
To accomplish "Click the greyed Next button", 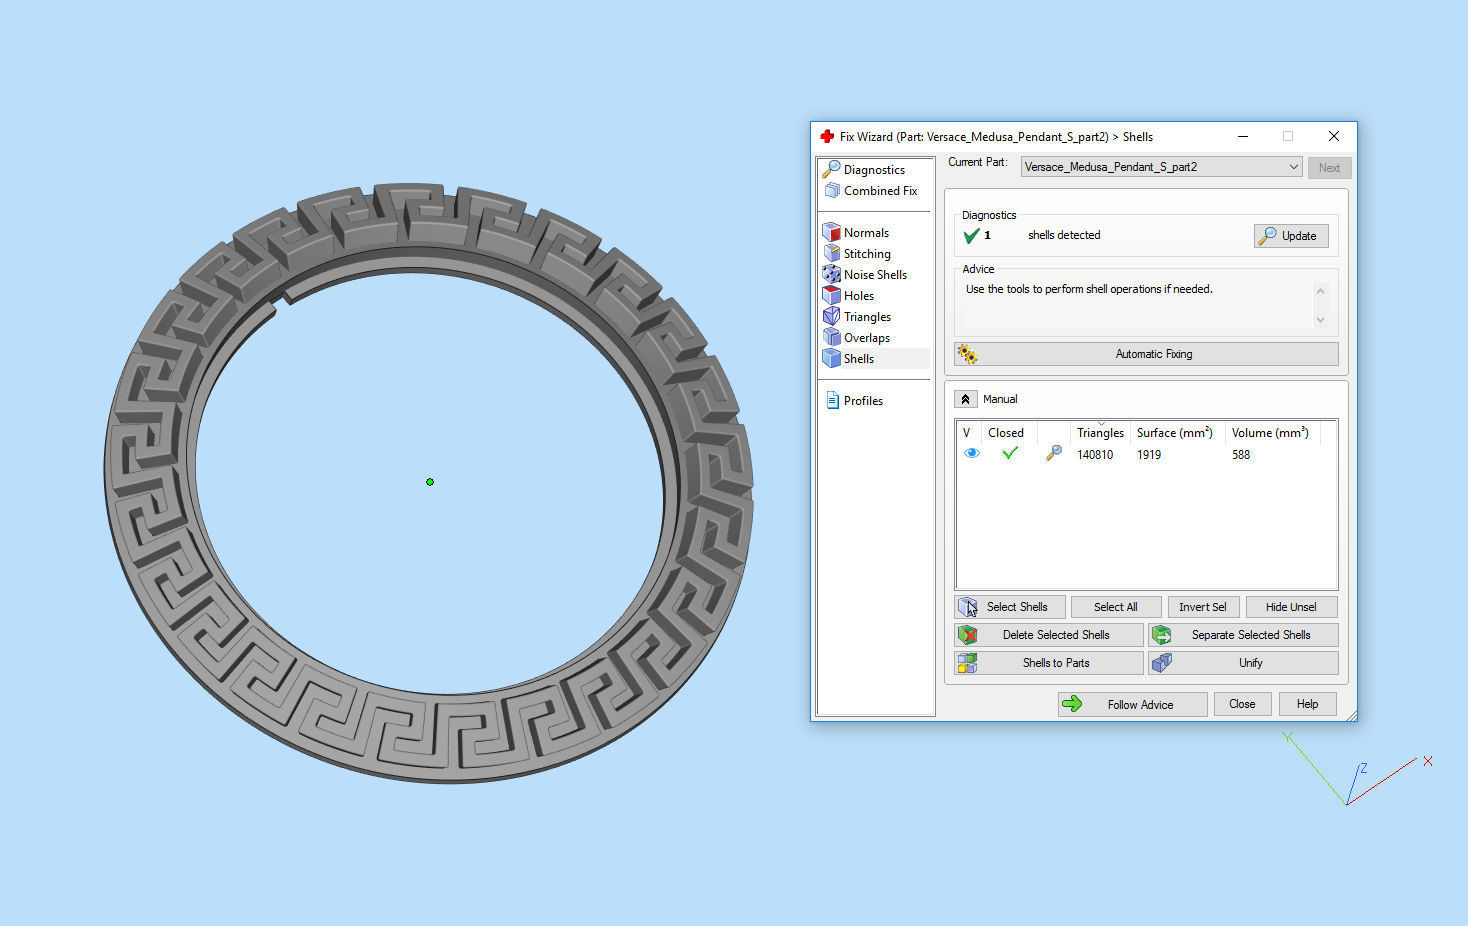I will tap(1329, 168).
